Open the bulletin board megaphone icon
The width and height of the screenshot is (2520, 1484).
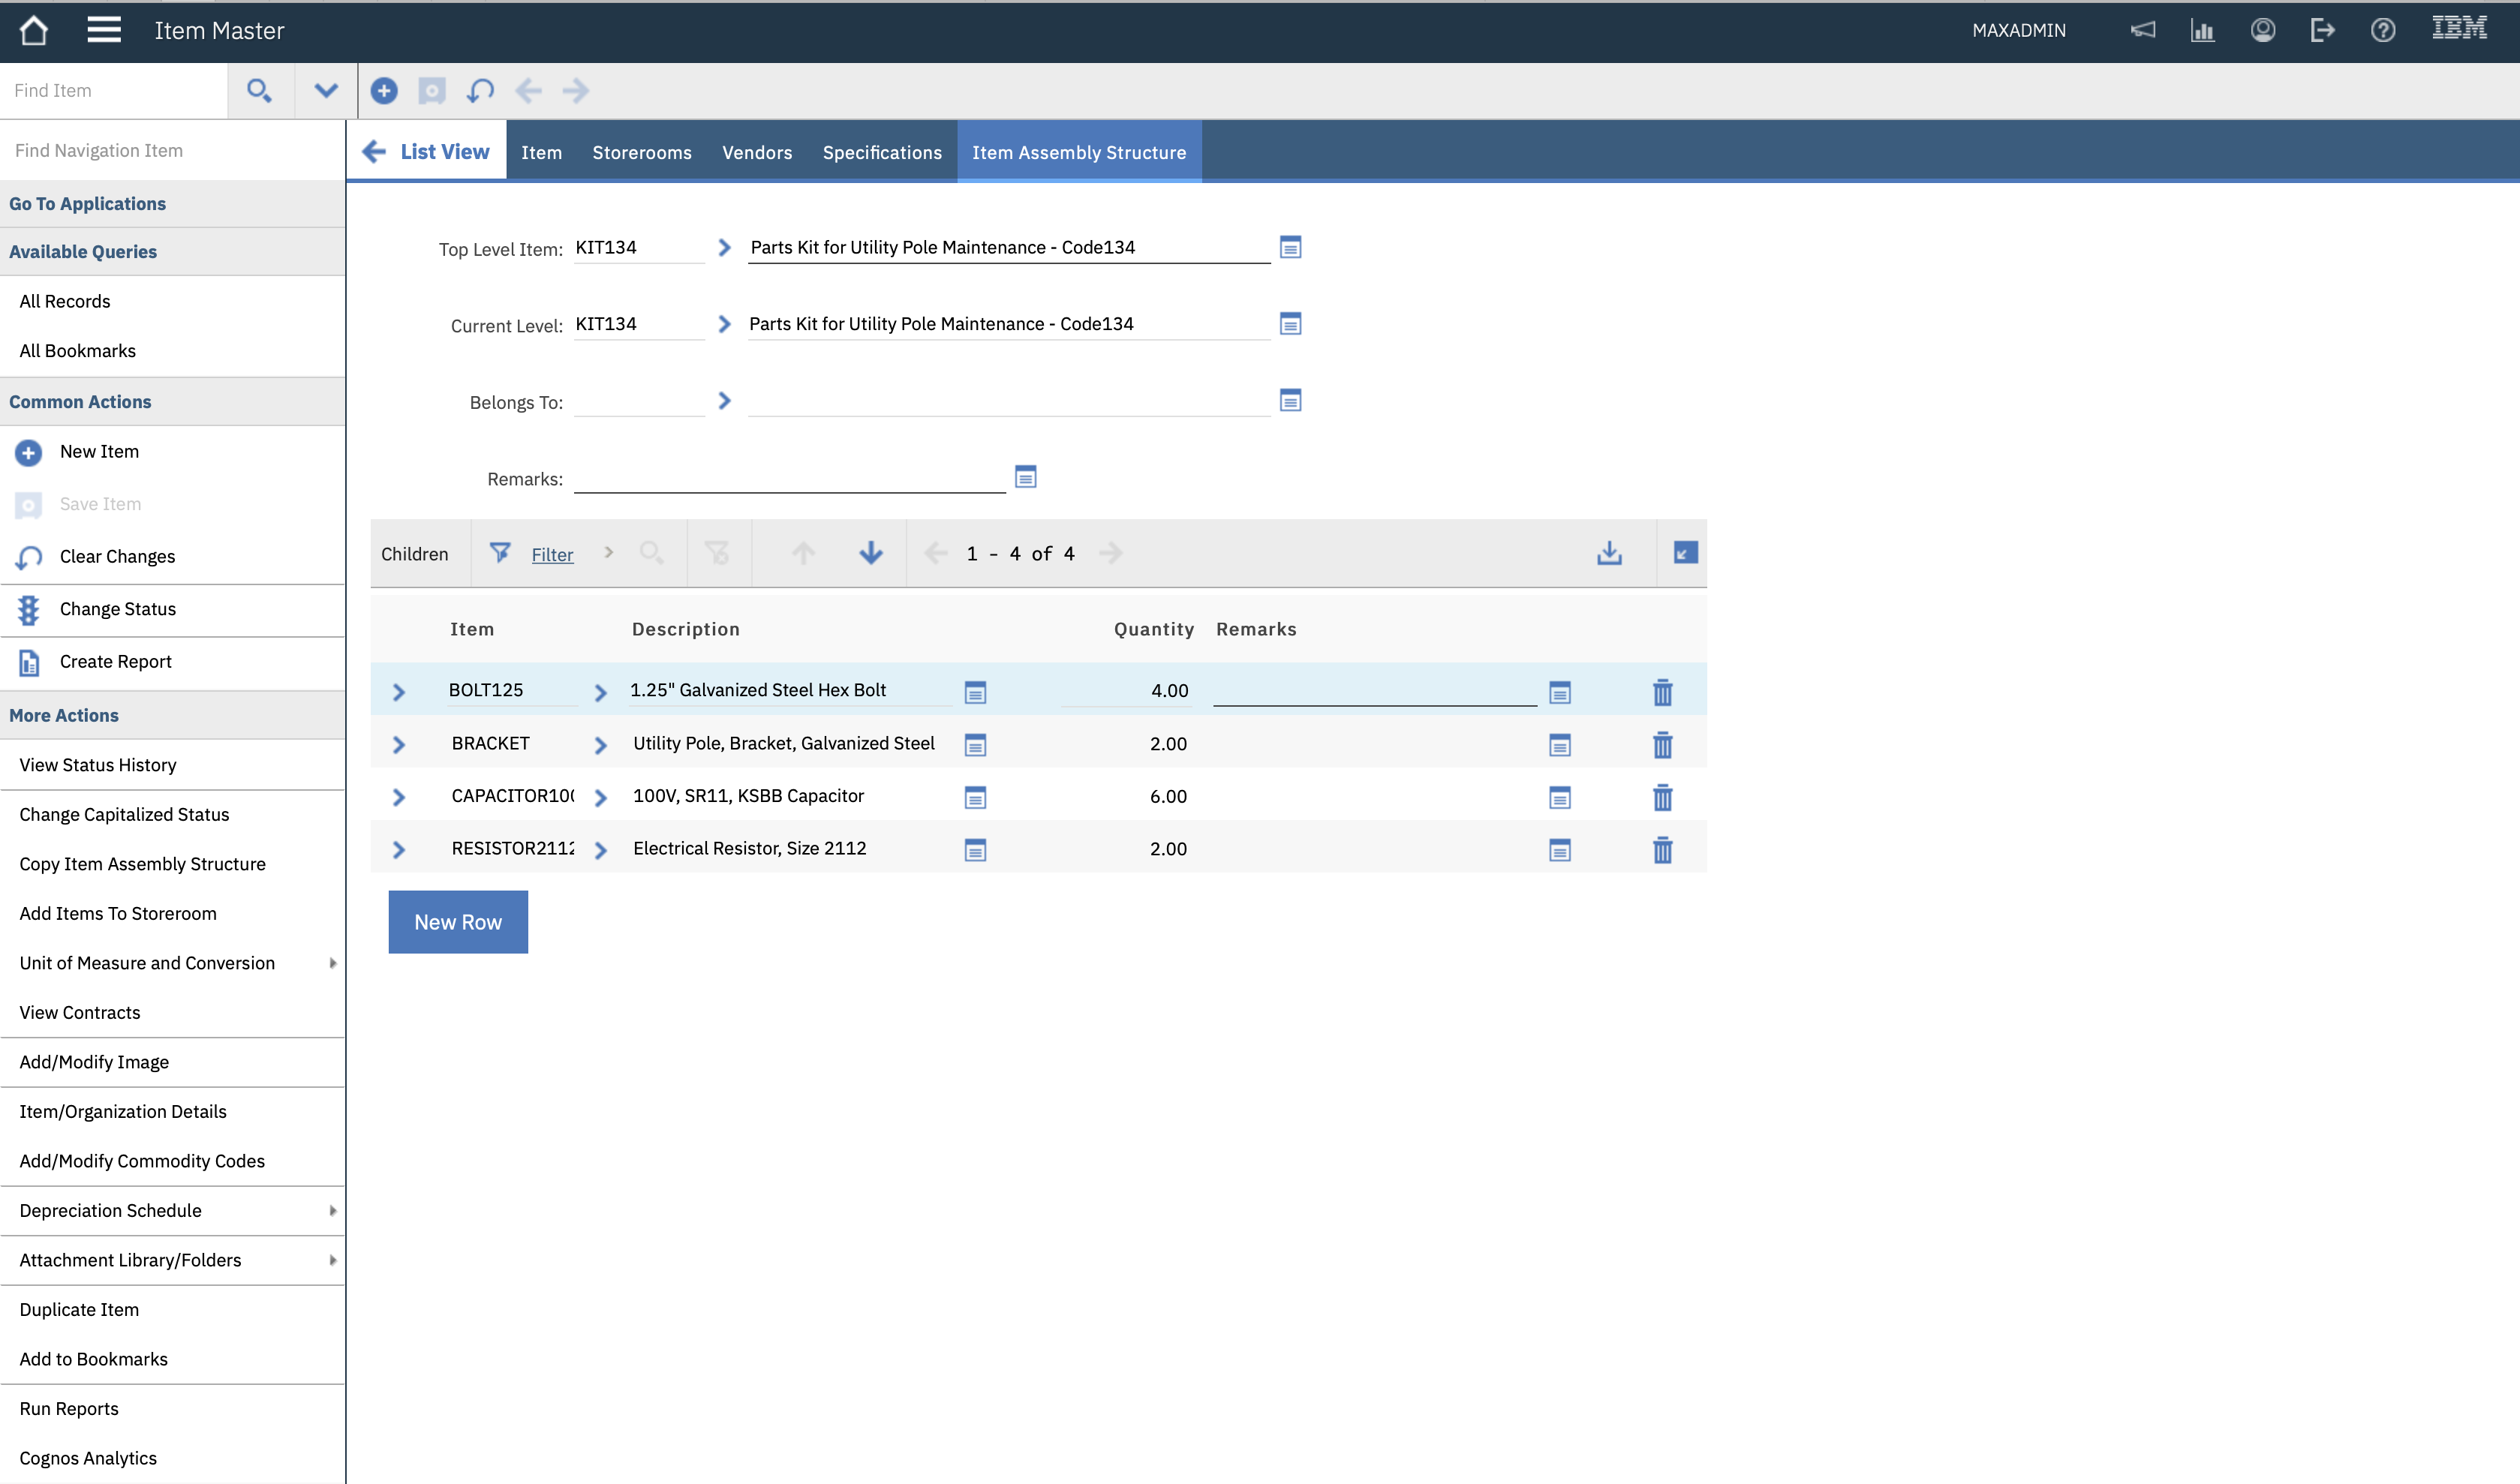pyautogui.click(x=2142, y=30)
